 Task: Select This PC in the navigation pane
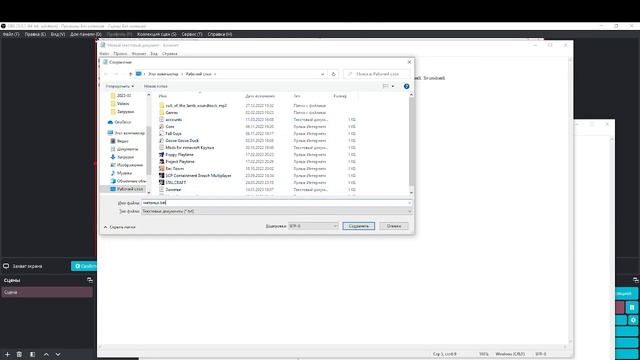coord(126,133)
